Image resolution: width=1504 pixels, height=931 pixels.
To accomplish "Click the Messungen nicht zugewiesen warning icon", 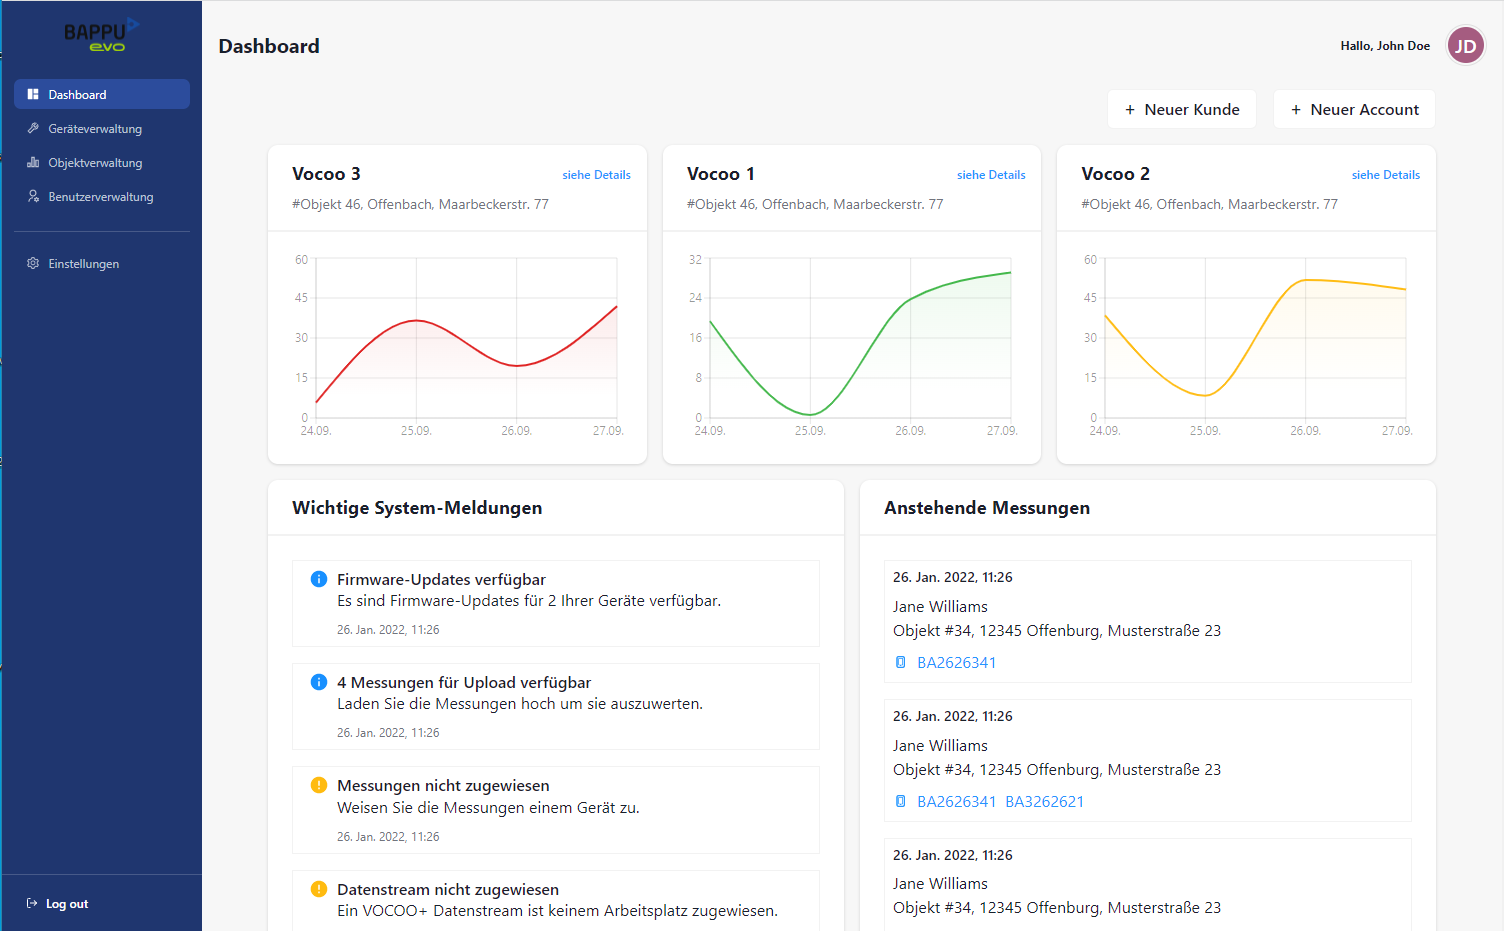I will point(319,785).
